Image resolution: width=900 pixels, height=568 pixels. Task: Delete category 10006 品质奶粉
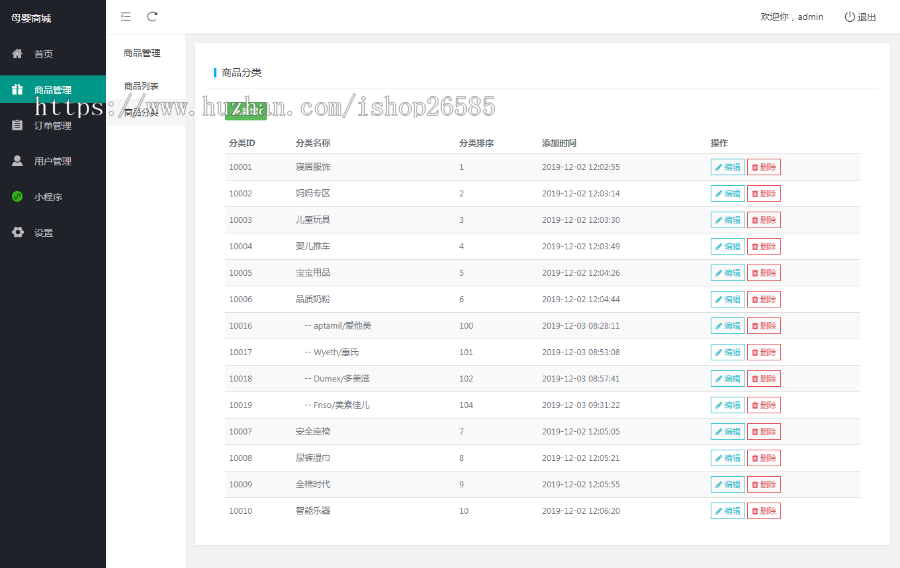pyautogui.click(x=764, y=299)
